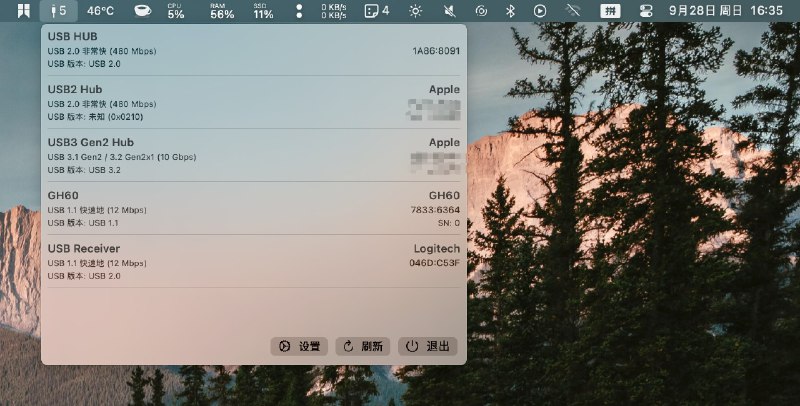Screen dimensions: 800x406
Task: Click the 刷新 refresh button
Action: tap(363, 346)
